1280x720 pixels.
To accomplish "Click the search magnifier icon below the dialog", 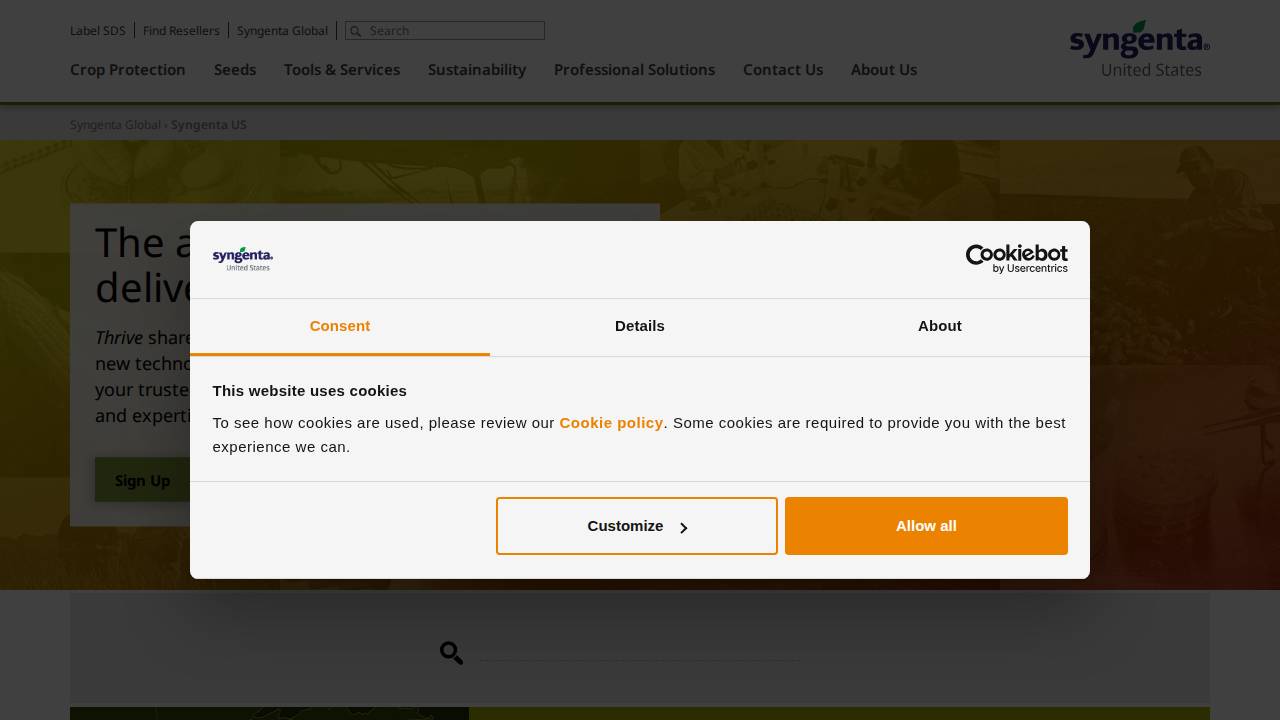I will (x=451, y=653).
